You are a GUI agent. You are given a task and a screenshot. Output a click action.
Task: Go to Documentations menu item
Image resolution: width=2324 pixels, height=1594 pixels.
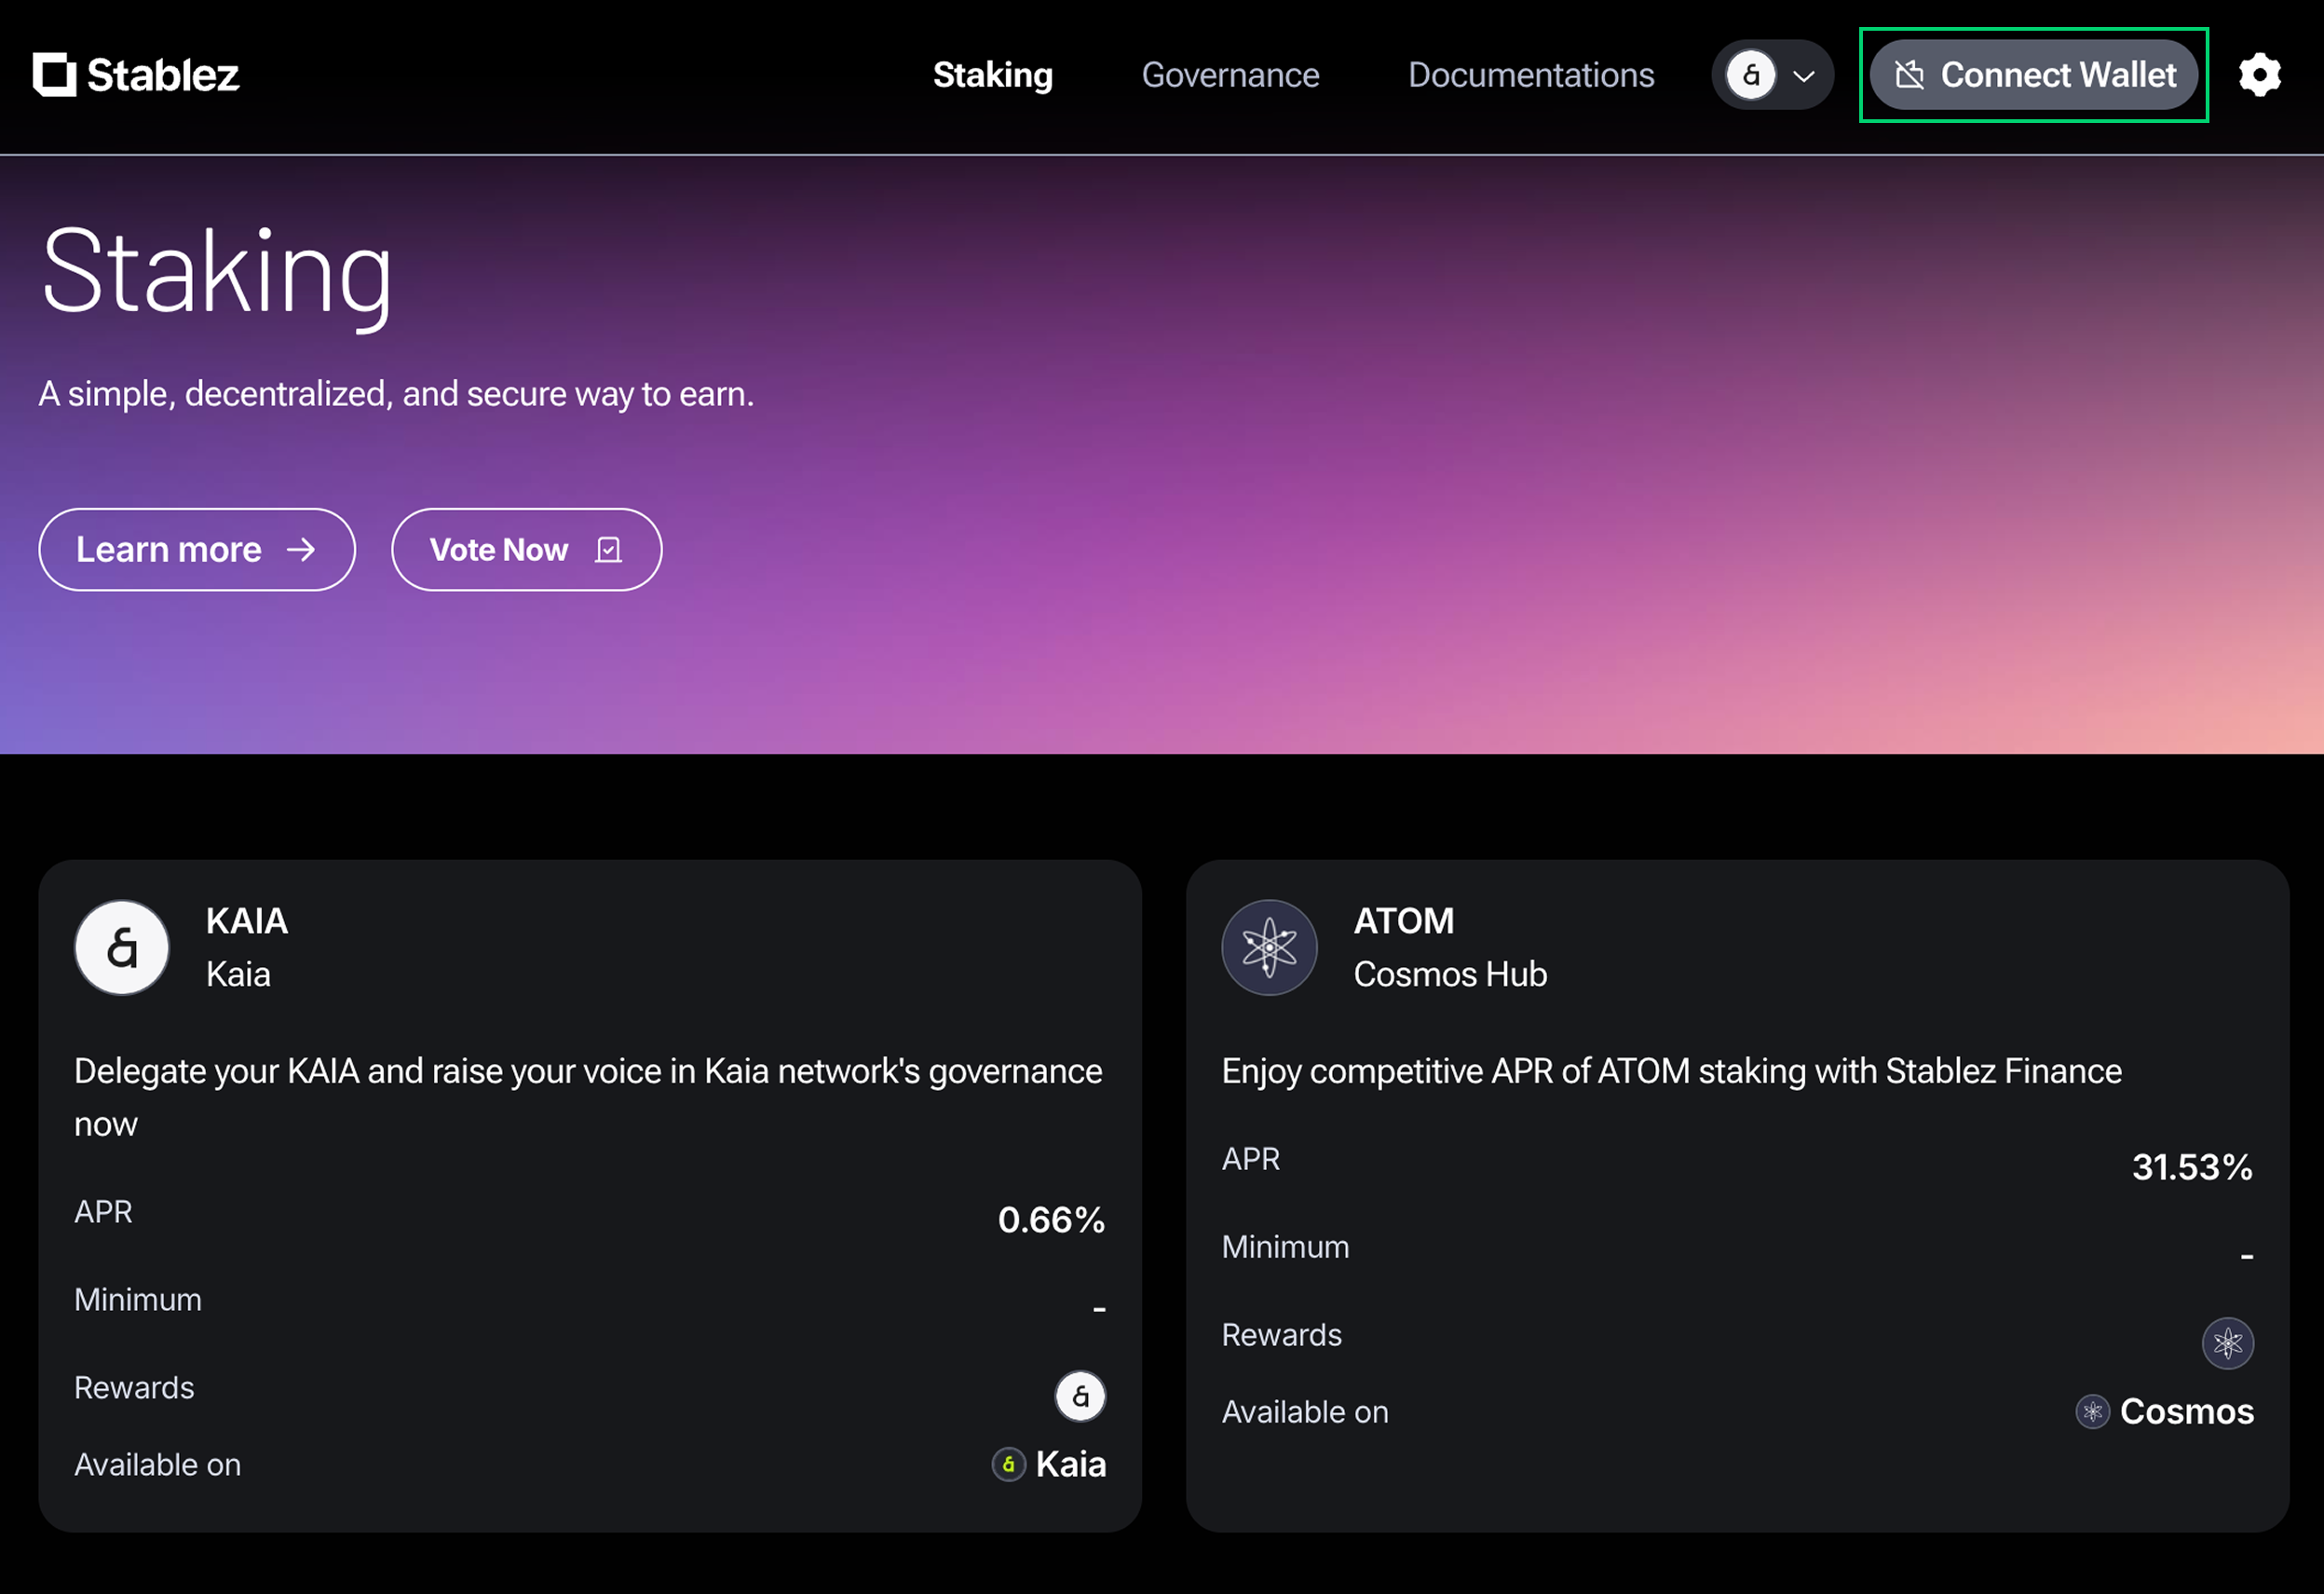point(1530,75)
